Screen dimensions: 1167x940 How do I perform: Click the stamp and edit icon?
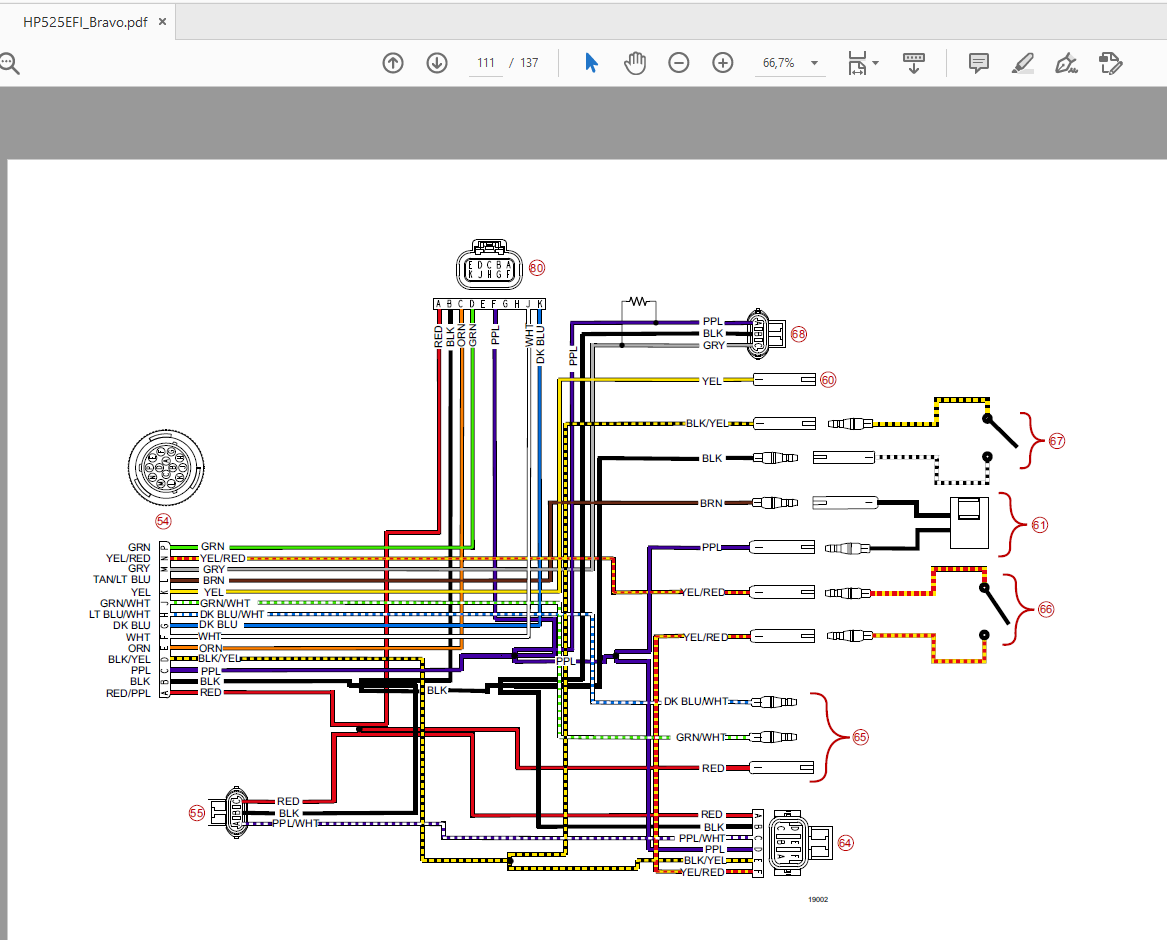(1110, 63)
